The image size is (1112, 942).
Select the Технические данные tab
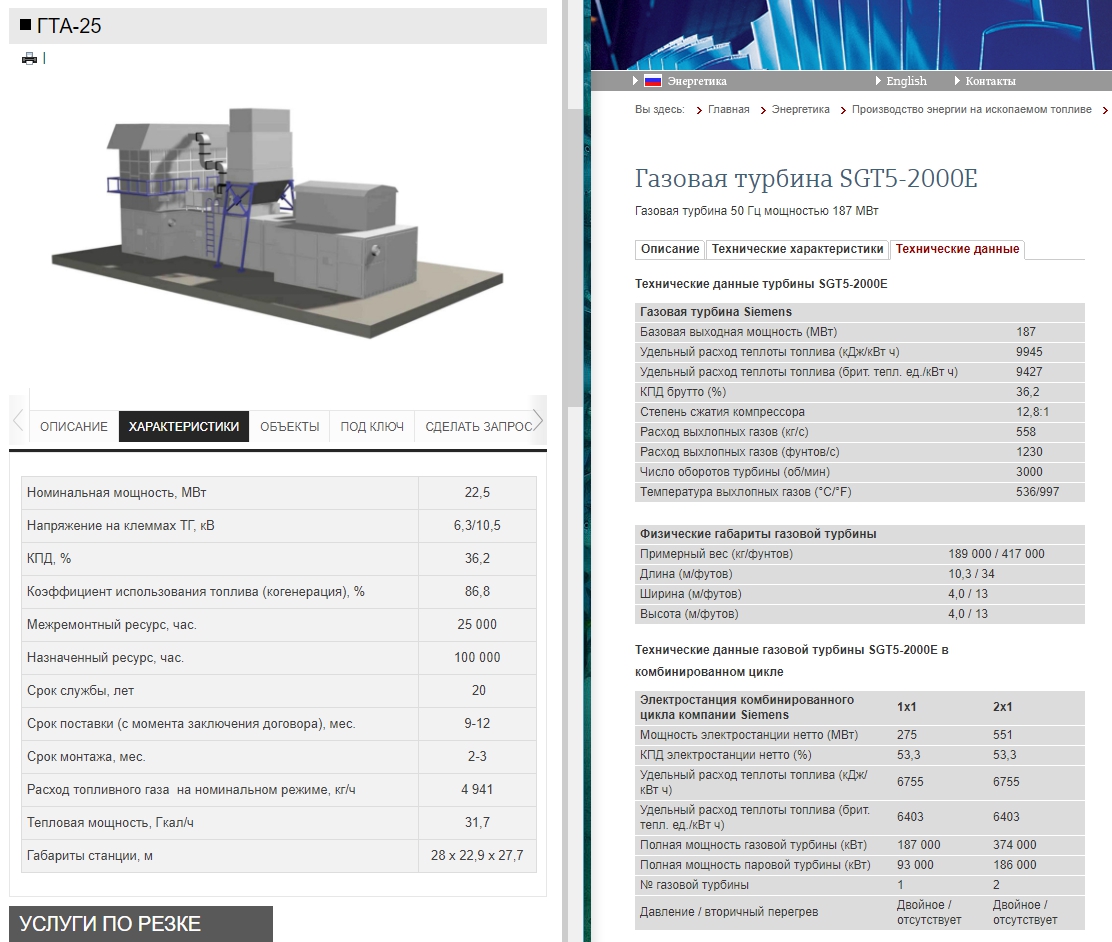pos(957,249)
